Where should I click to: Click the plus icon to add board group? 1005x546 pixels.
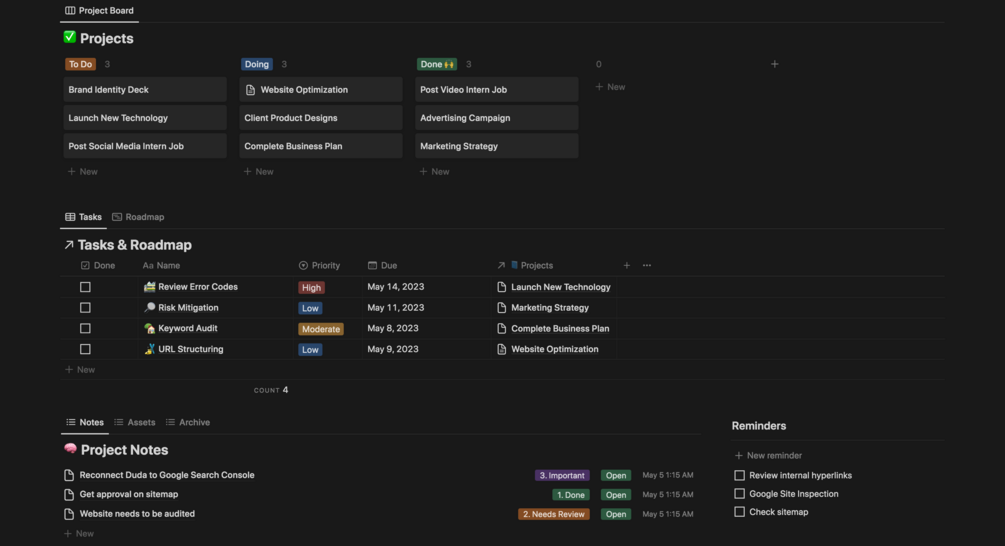[x=774, y=64]
